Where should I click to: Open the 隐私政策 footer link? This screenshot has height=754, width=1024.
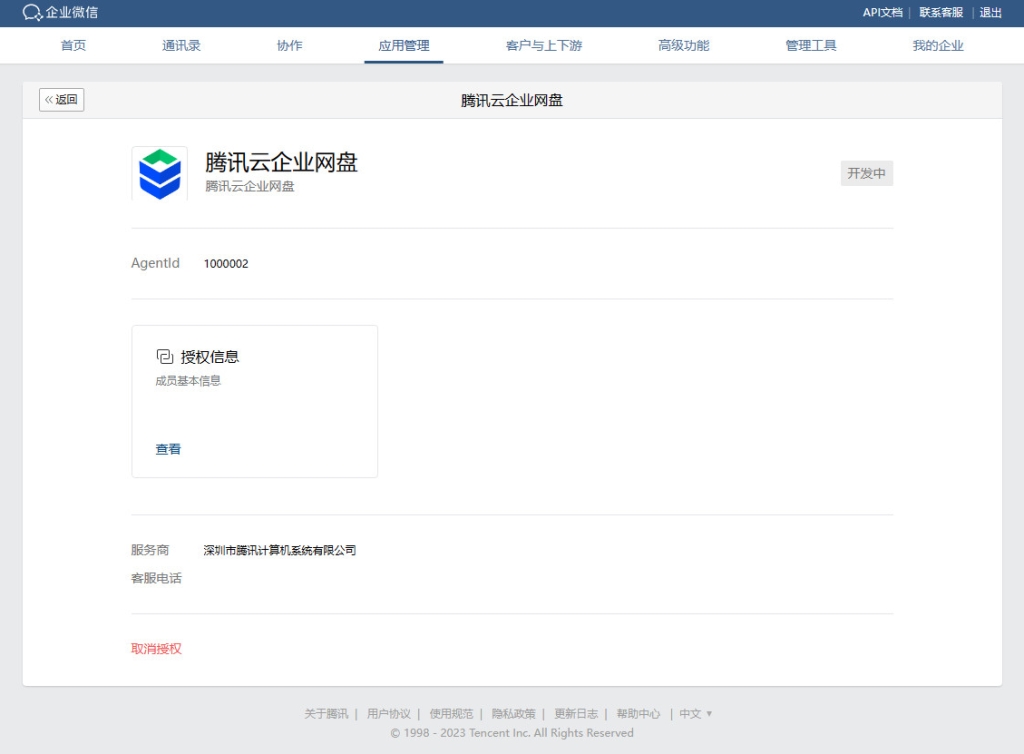pyautogui.click(x=513, y=714)
